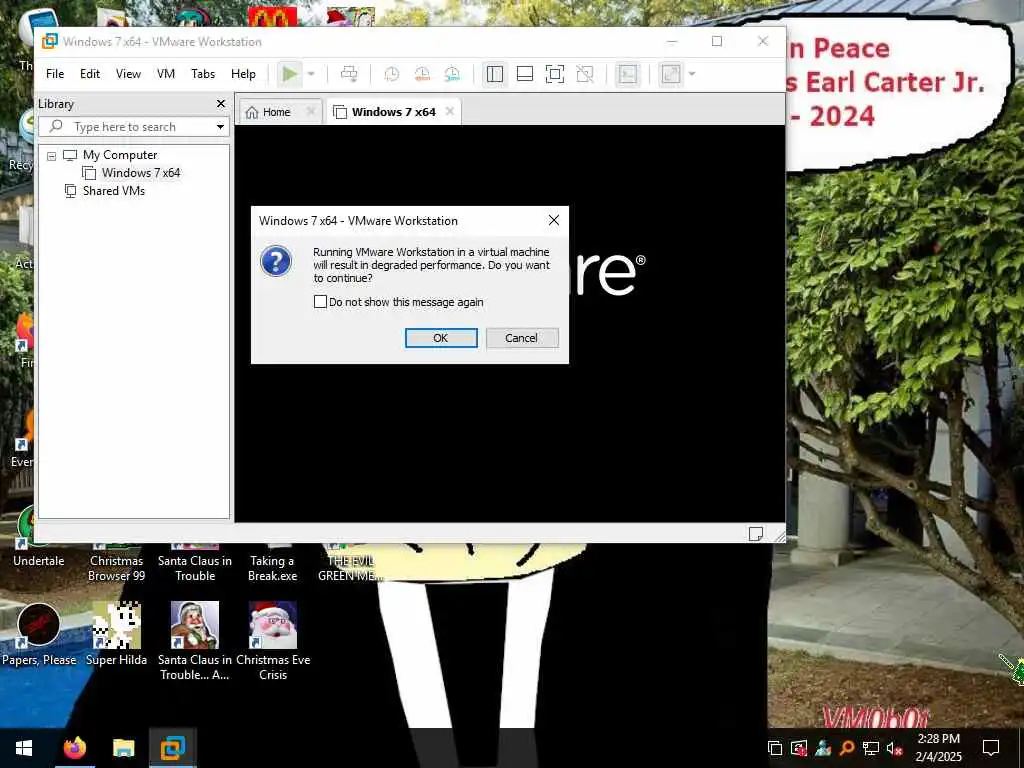Click the console view toolbar icon
Screen dimensions: 1024x768
pos(628,74)
